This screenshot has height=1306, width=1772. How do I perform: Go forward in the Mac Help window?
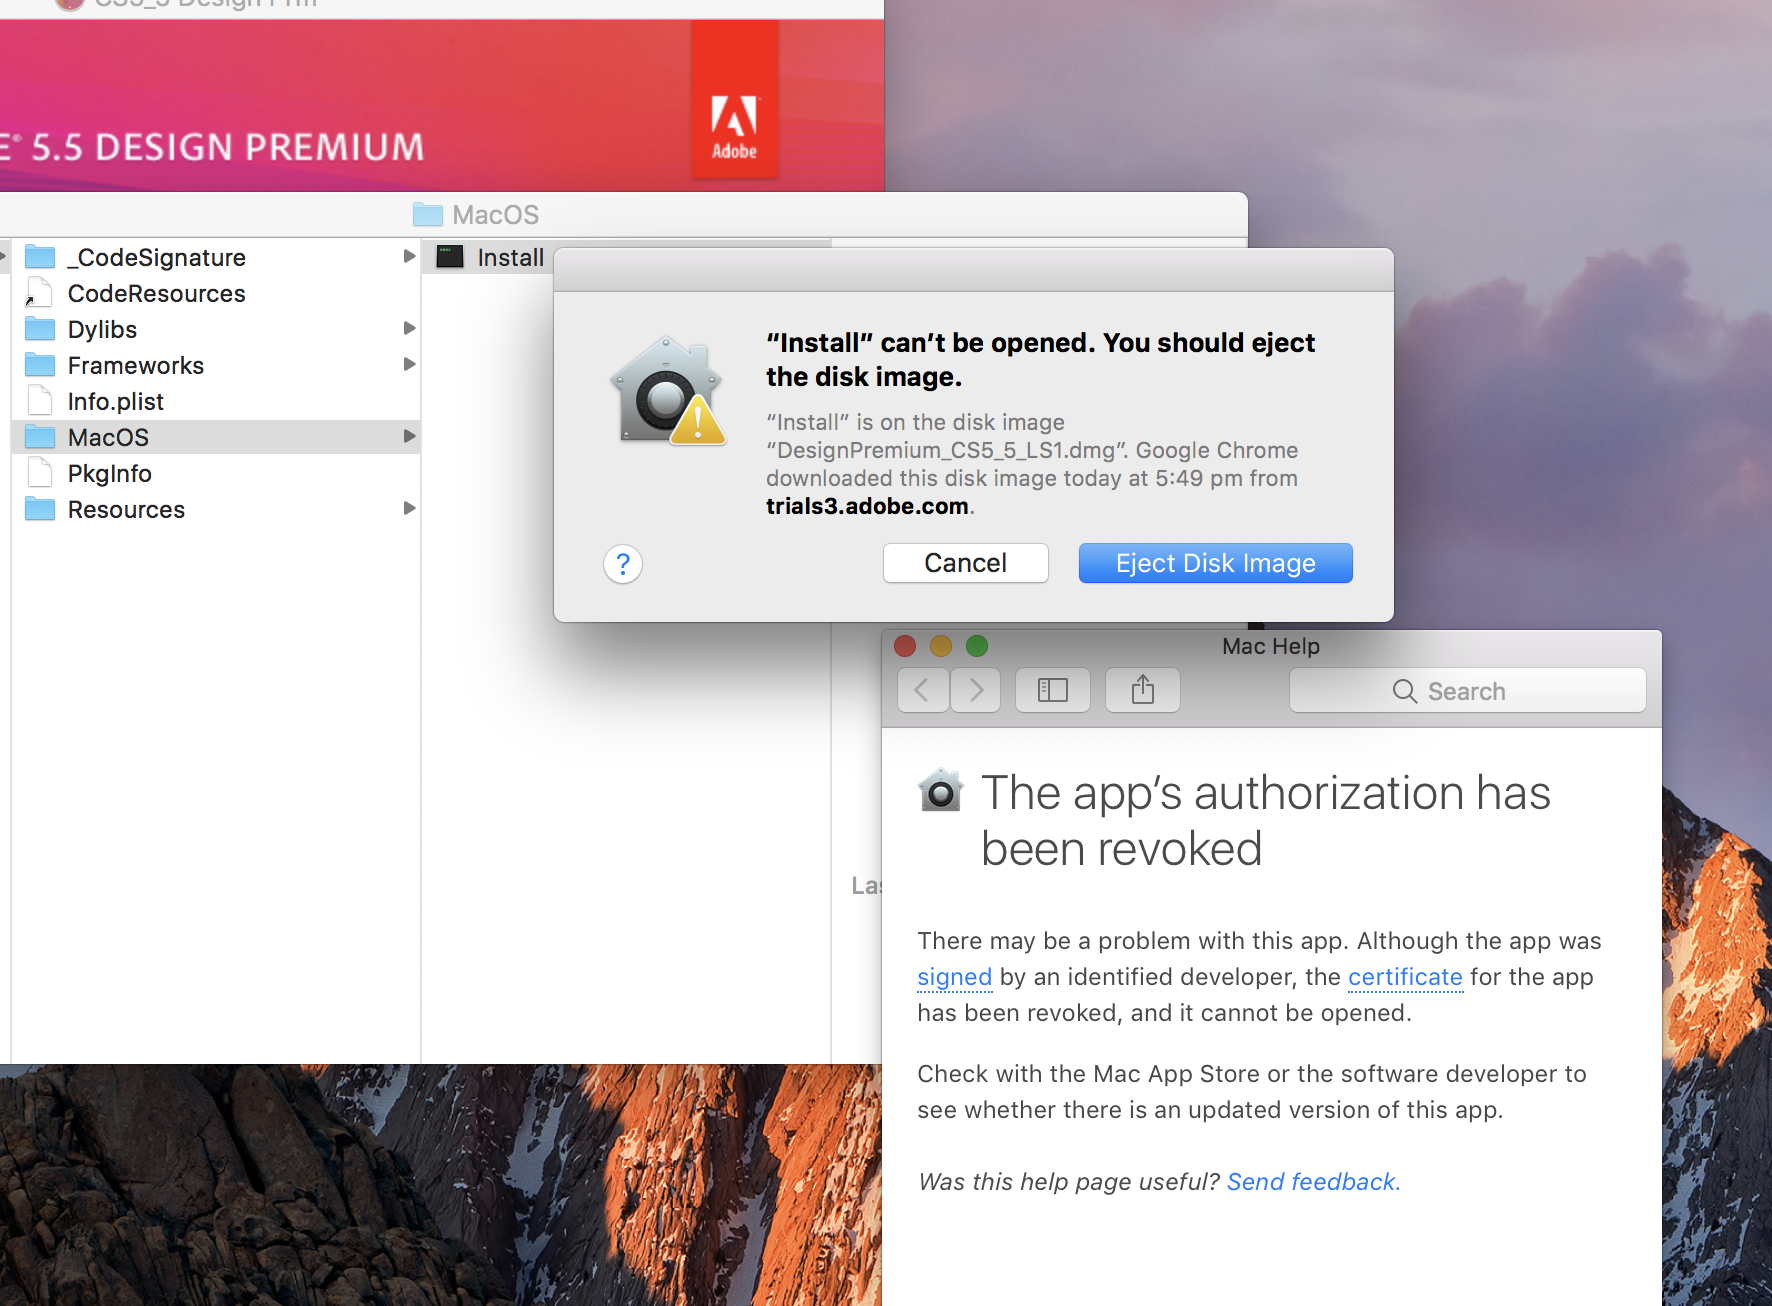pos(975,690)
